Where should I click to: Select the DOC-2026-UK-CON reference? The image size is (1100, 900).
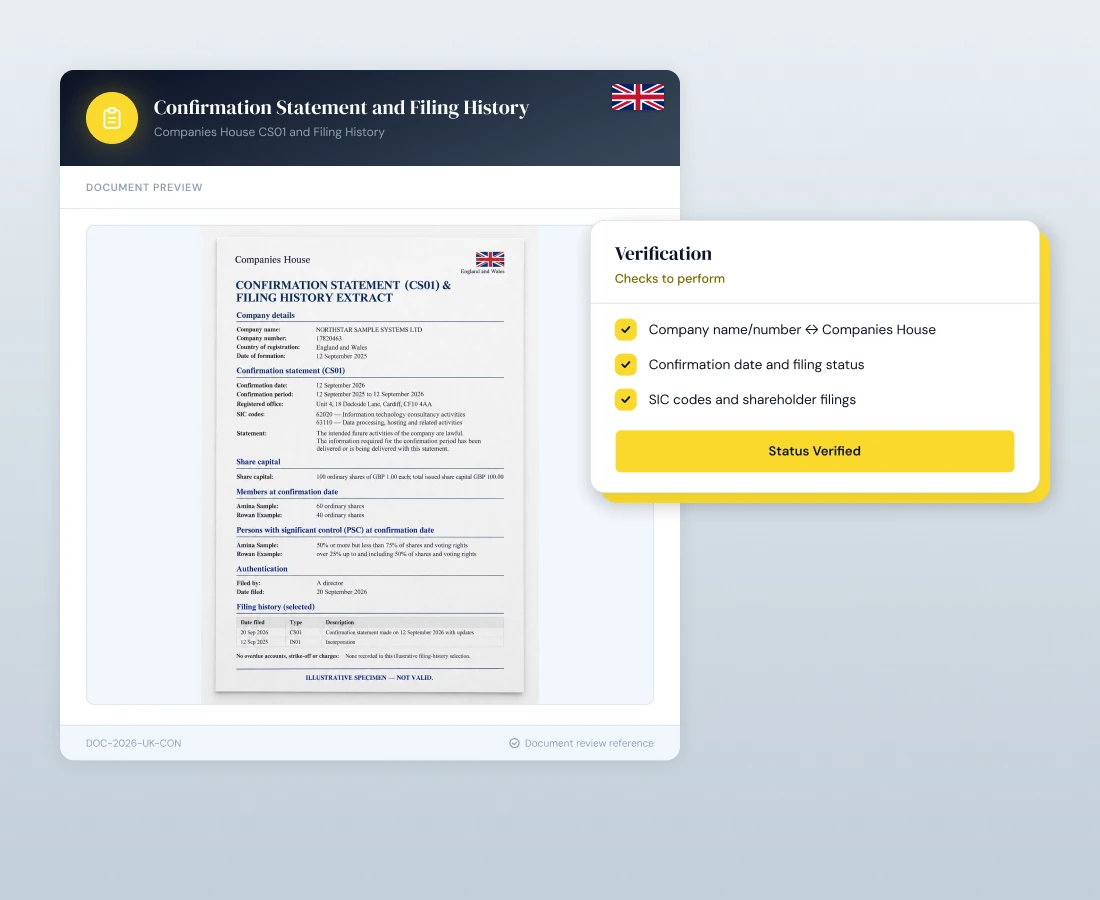point(133,743)
